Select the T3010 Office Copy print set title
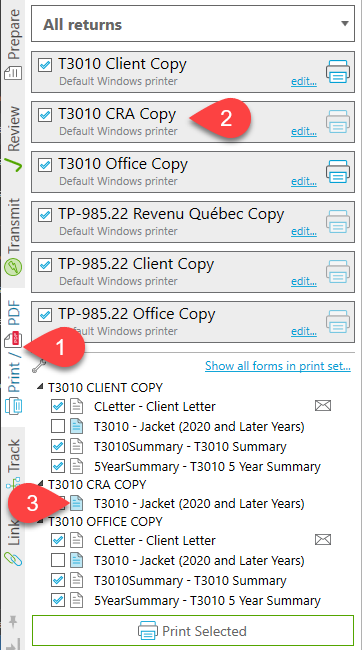 (123, 164)
